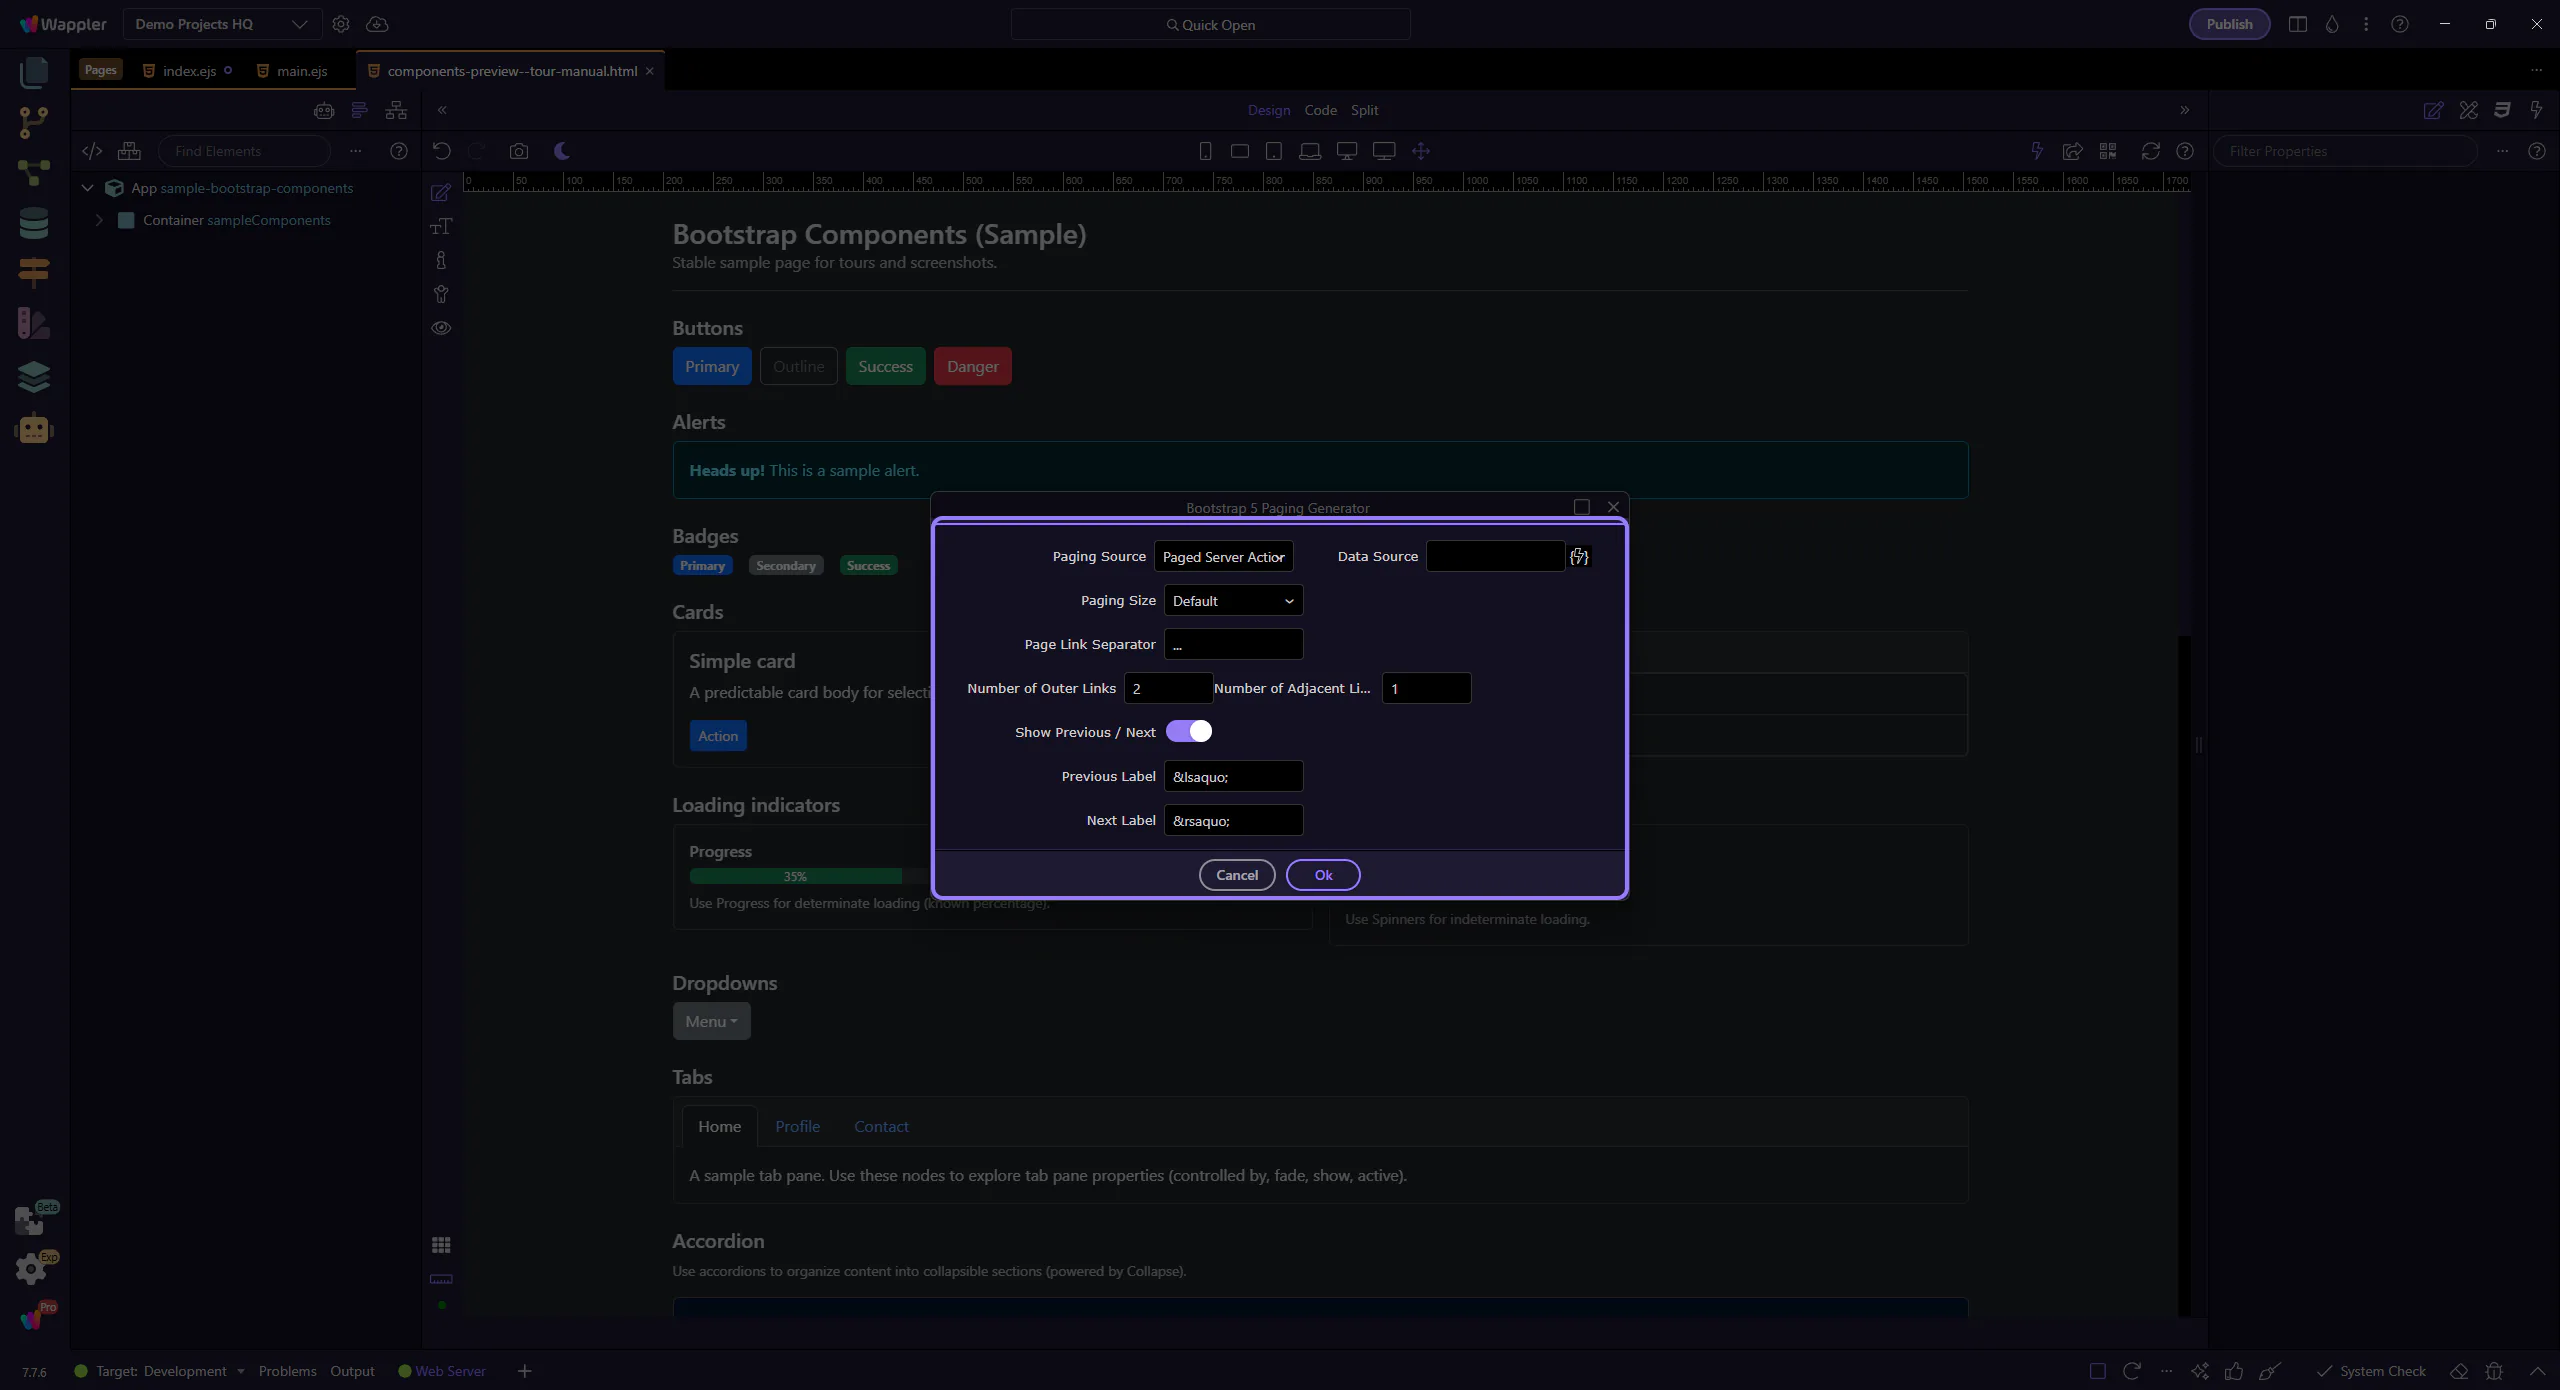
Task: Toggle dark mode with the moon icon
Action: pos(562,151)
